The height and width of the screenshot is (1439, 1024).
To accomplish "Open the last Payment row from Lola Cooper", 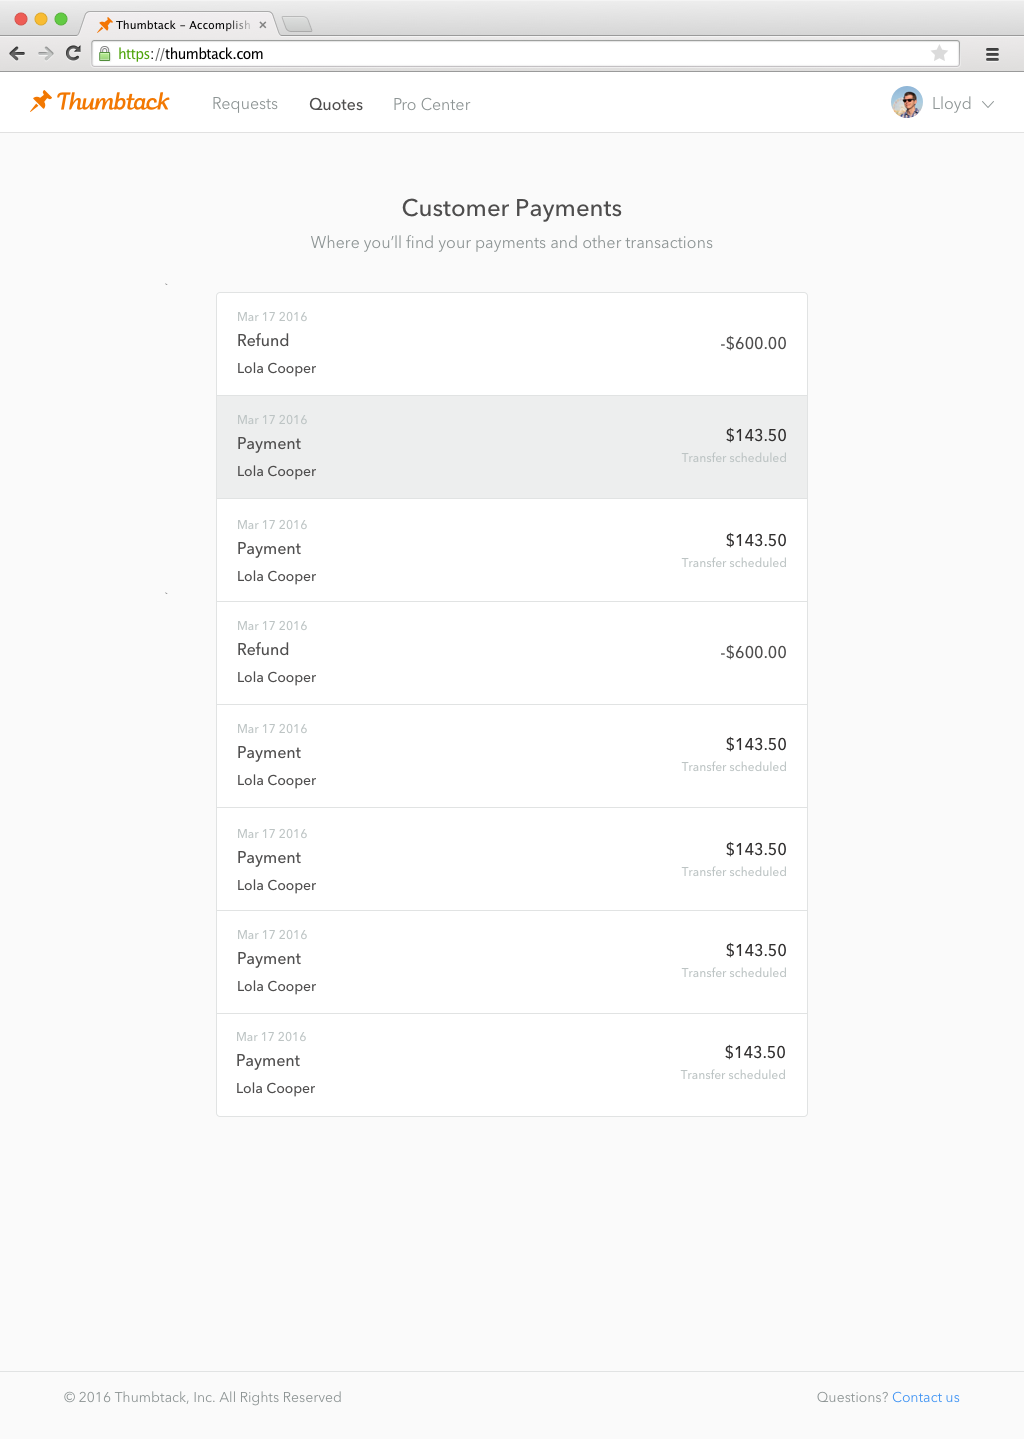I will coord(512,1065).
